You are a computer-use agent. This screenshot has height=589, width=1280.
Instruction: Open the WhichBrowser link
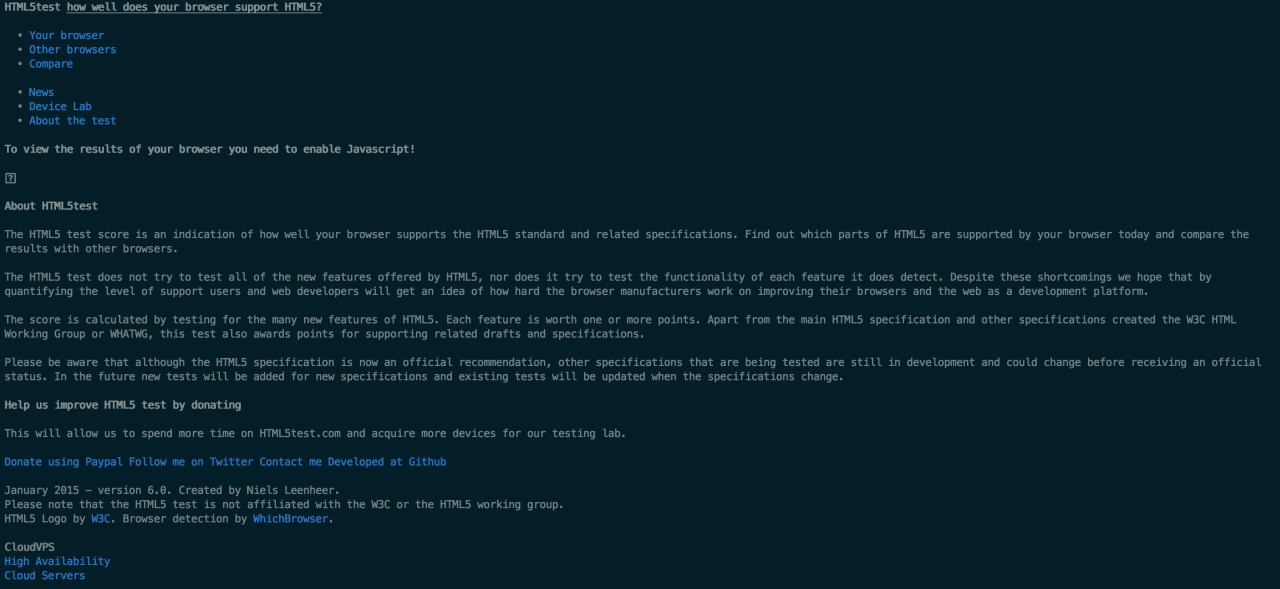290,519
